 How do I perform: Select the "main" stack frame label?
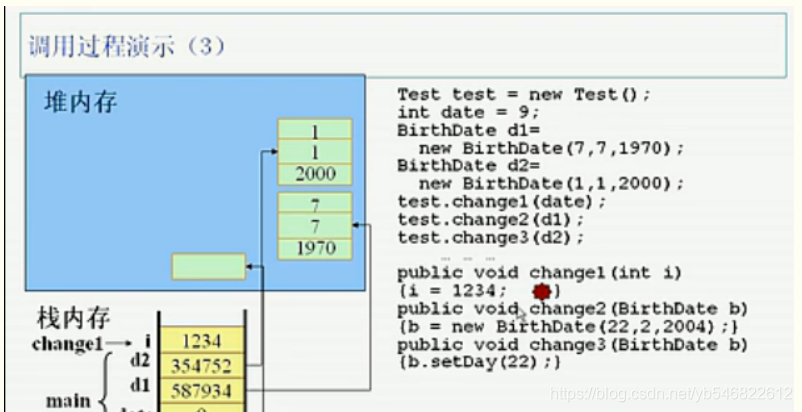68,401
